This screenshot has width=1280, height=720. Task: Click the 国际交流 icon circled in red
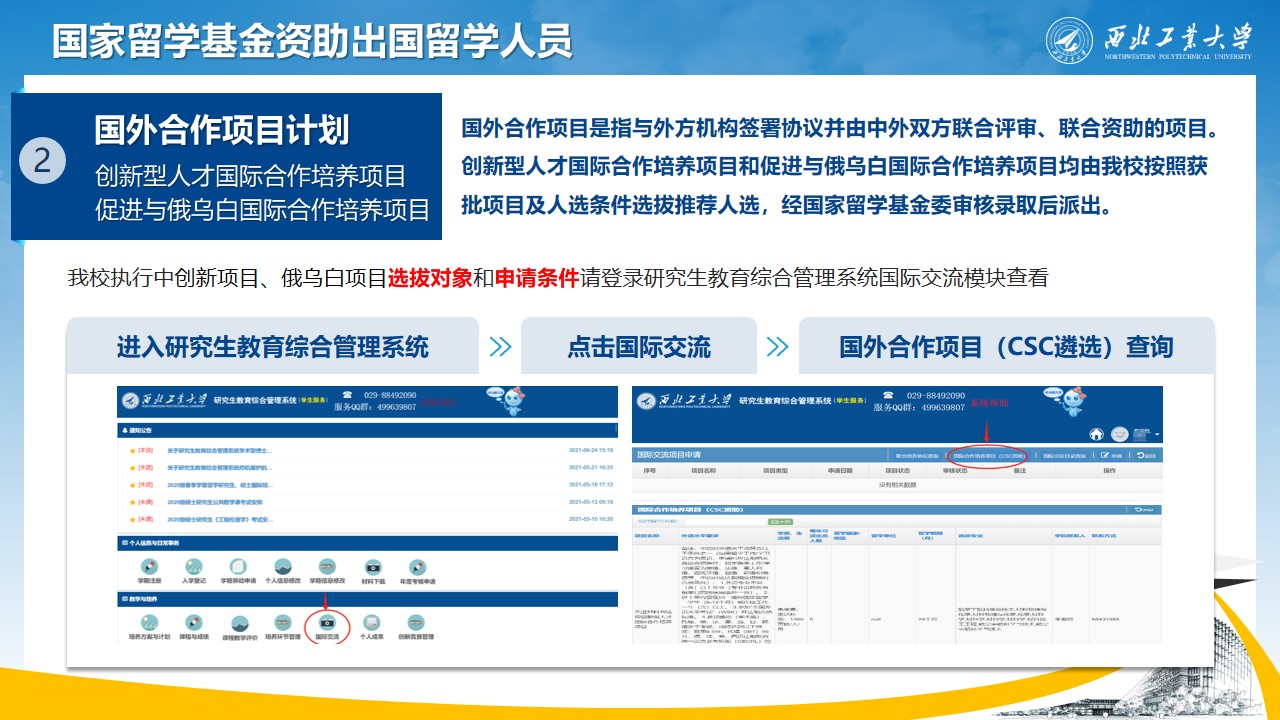pos(327,625)
